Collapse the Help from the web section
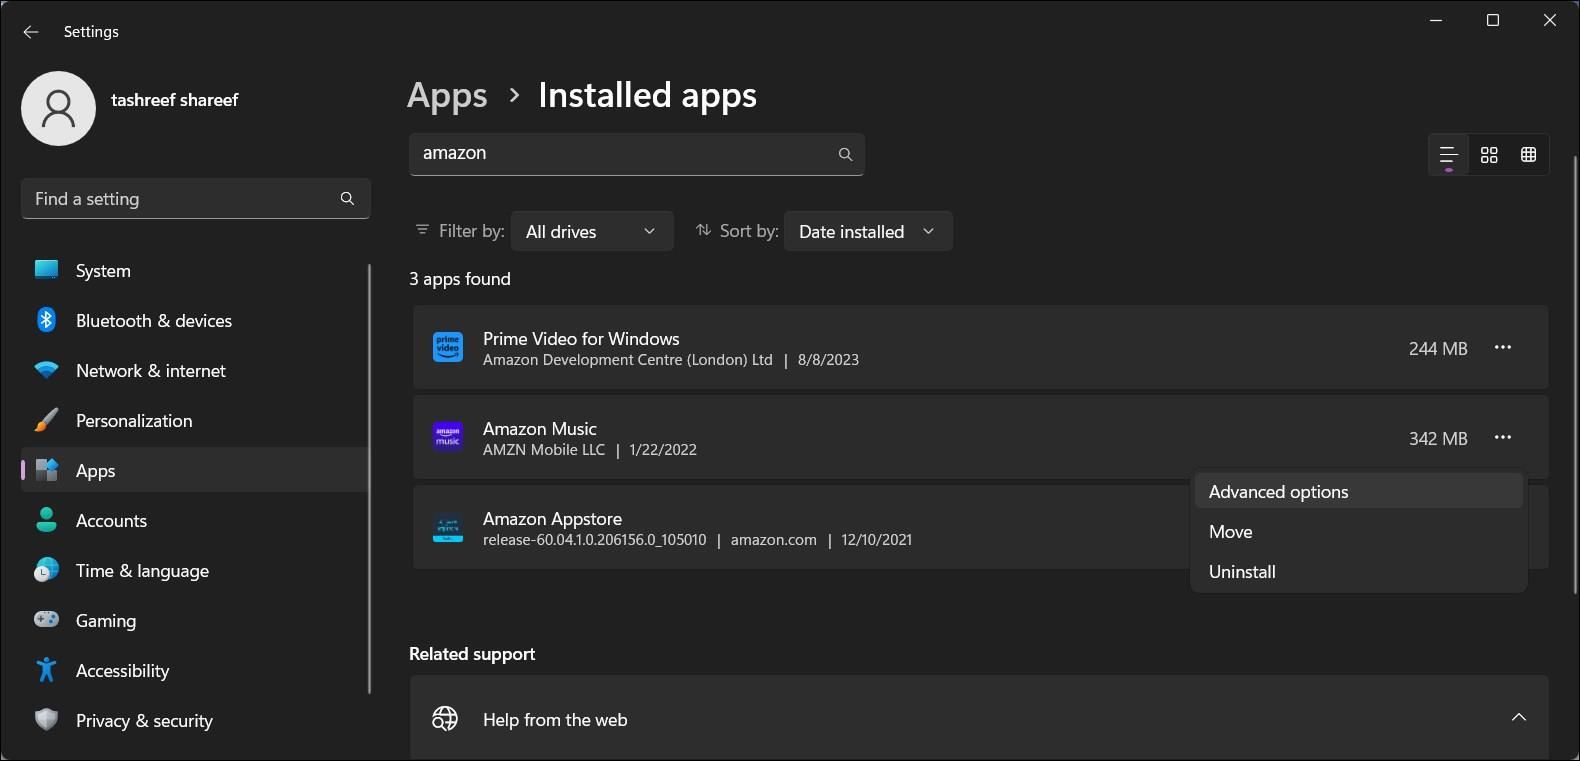Image resolution: width=1580 pixels, height=761 pixels. pos(1518,718)
